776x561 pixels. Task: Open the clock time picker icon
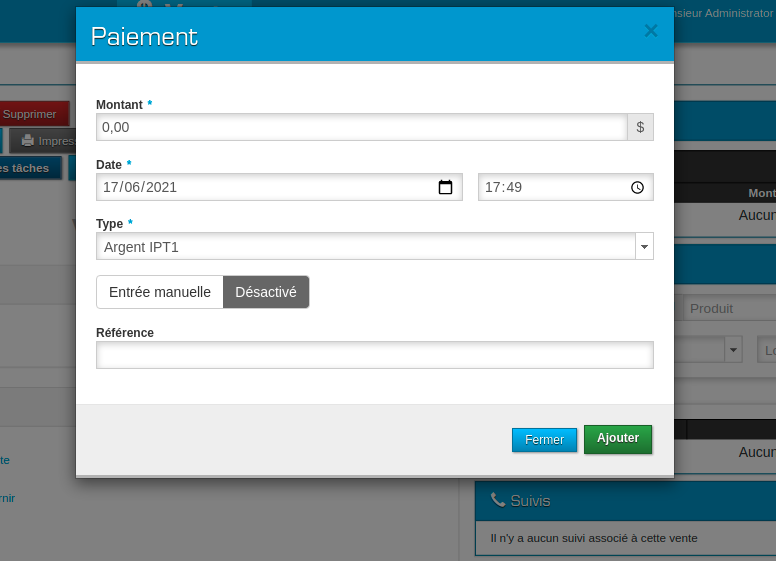click(x=637, y=187)
